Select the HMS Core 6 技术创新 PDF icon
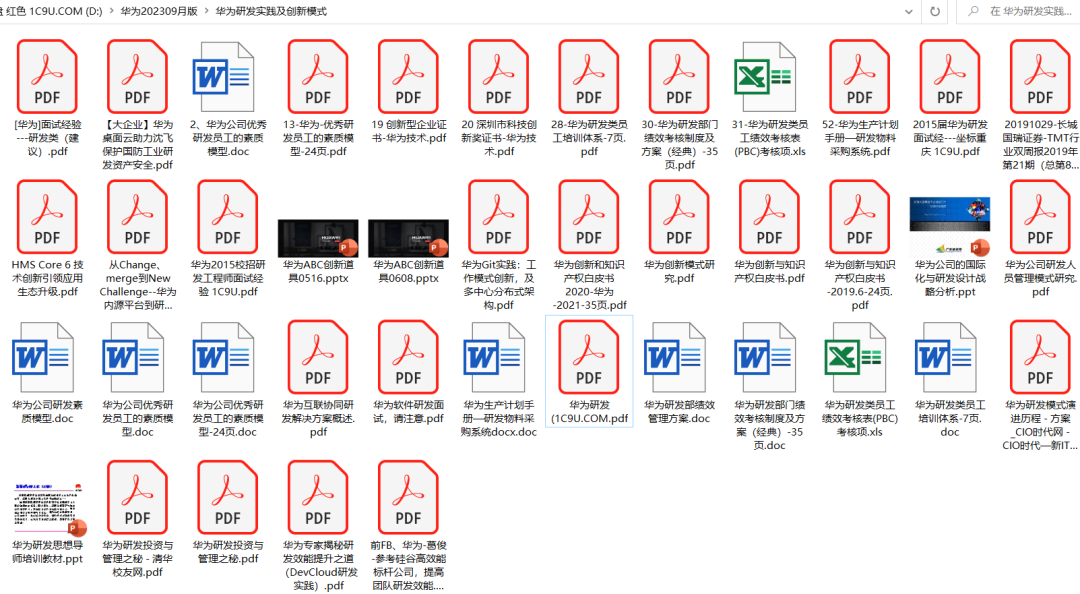This screenshot has width=1080, height=594. pos(47,217)
